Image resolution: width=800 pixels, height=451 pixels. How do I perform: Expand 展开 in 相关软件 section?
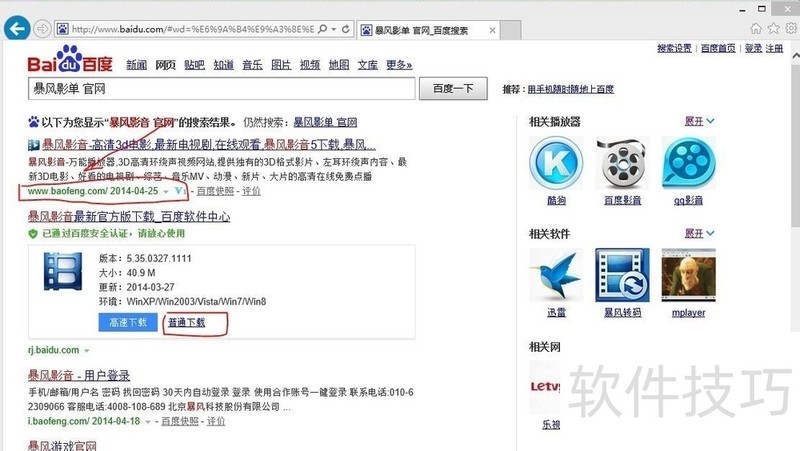point(699,234)
